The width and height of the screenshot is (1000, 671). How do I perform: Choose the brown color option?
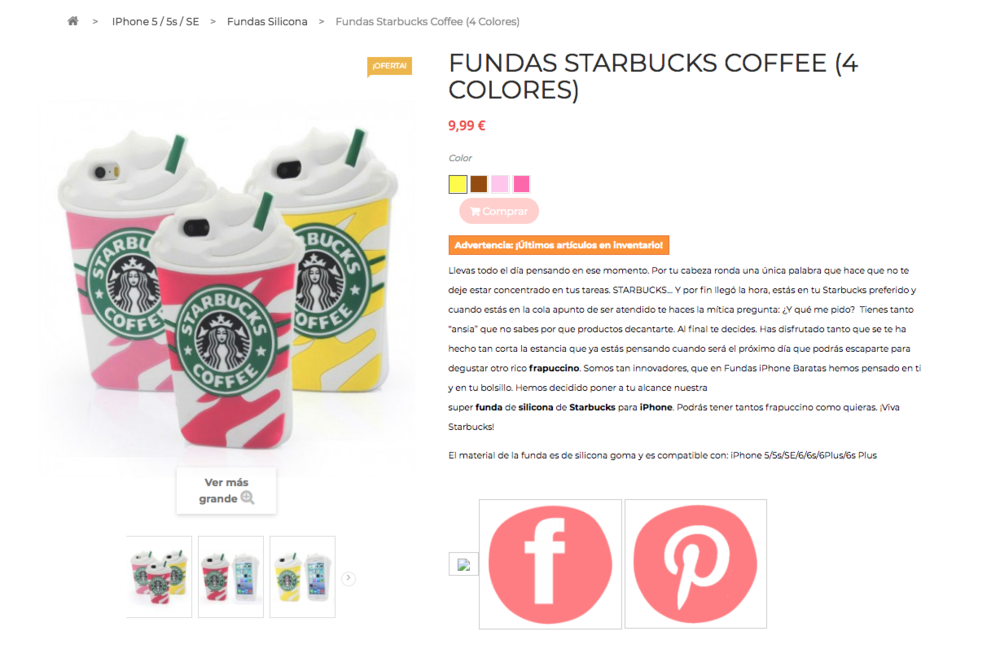(479, 184)
